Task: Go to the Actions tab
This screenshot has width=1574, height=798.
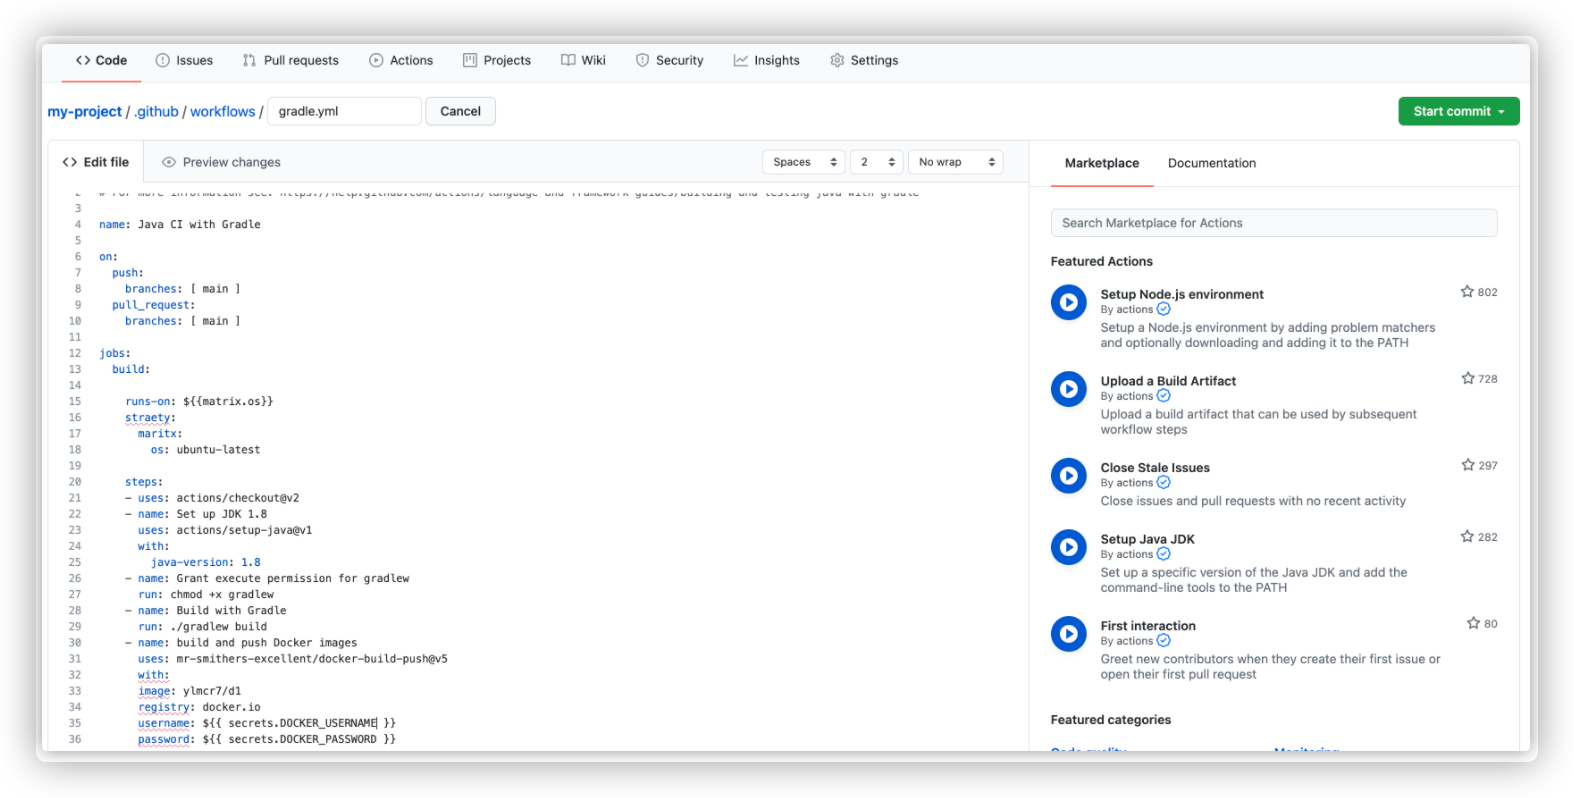Action: [401, 60]
